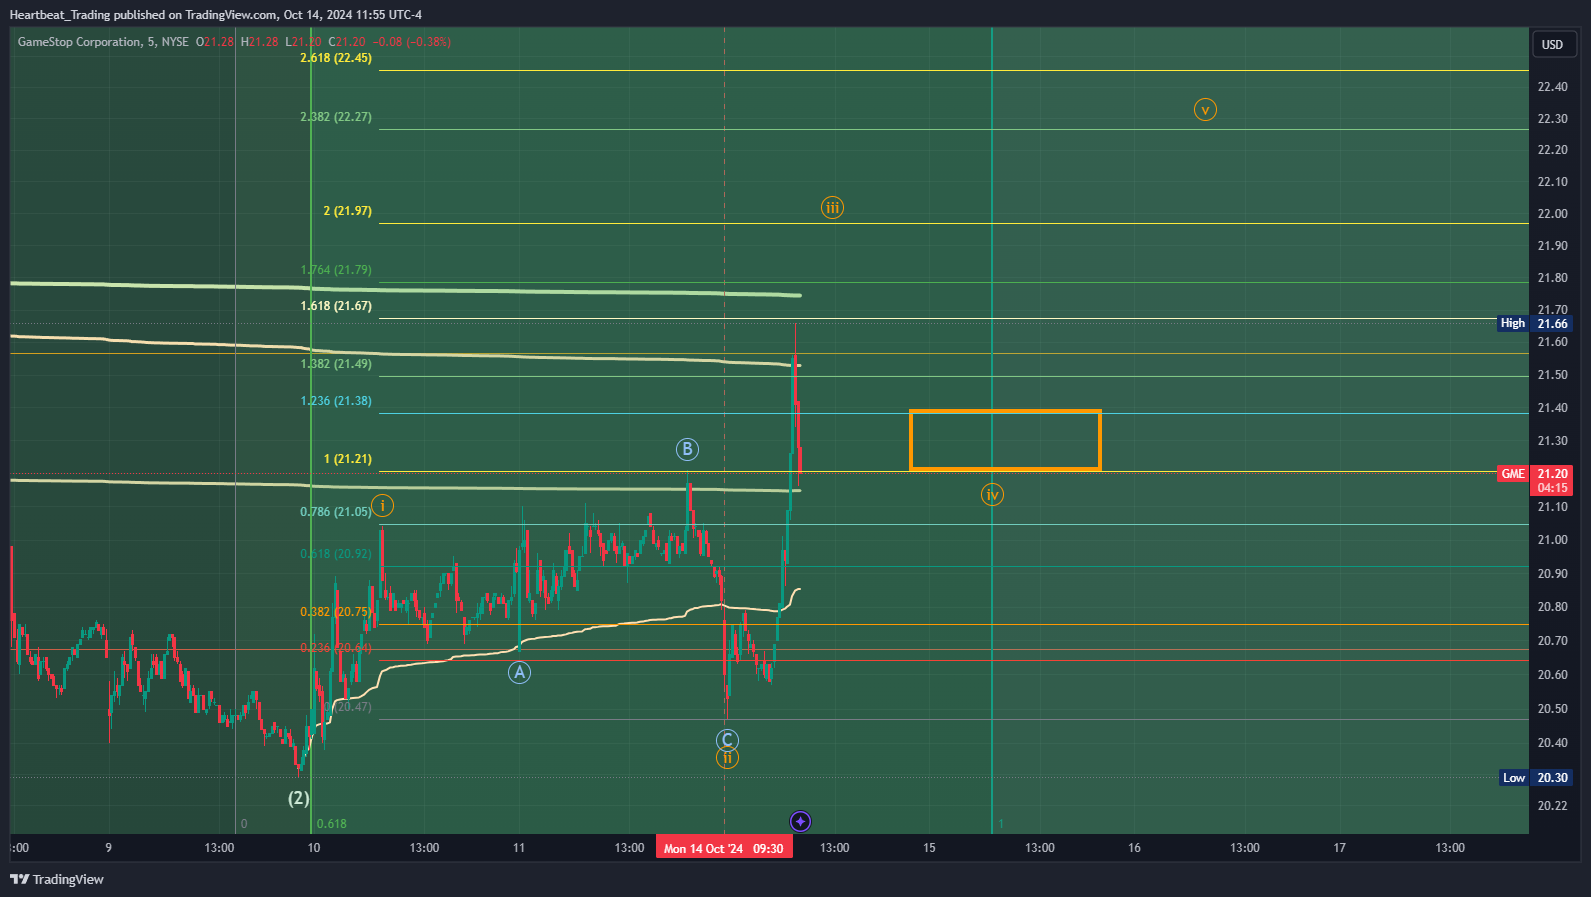Click the 1.236 (21.38) Fibonacci label

[336, 401]
